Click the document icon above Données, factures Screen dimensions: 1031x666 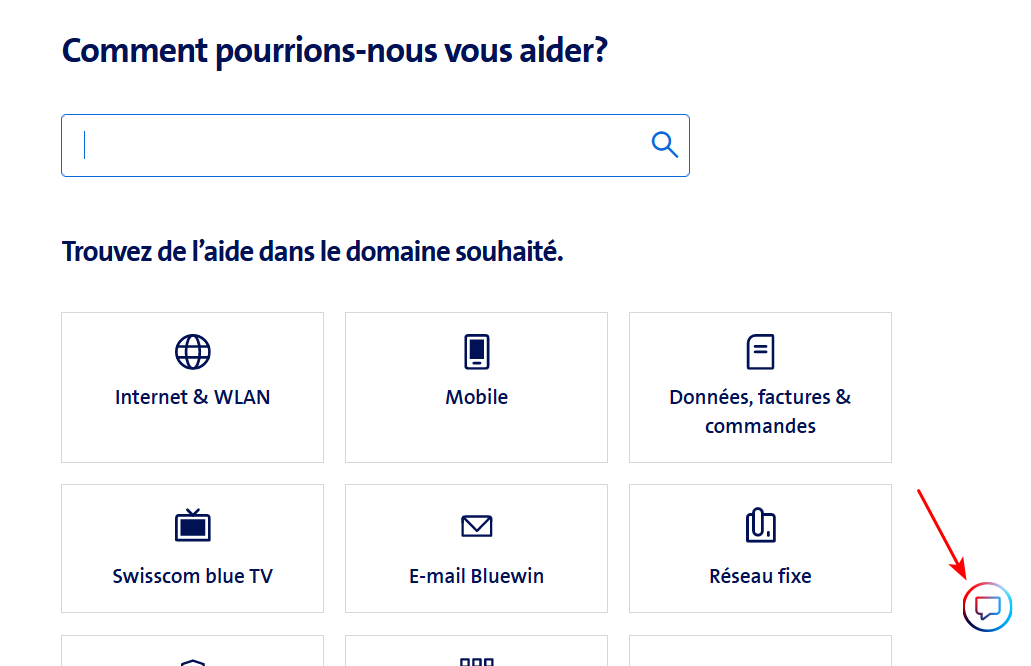coord(760,352)
